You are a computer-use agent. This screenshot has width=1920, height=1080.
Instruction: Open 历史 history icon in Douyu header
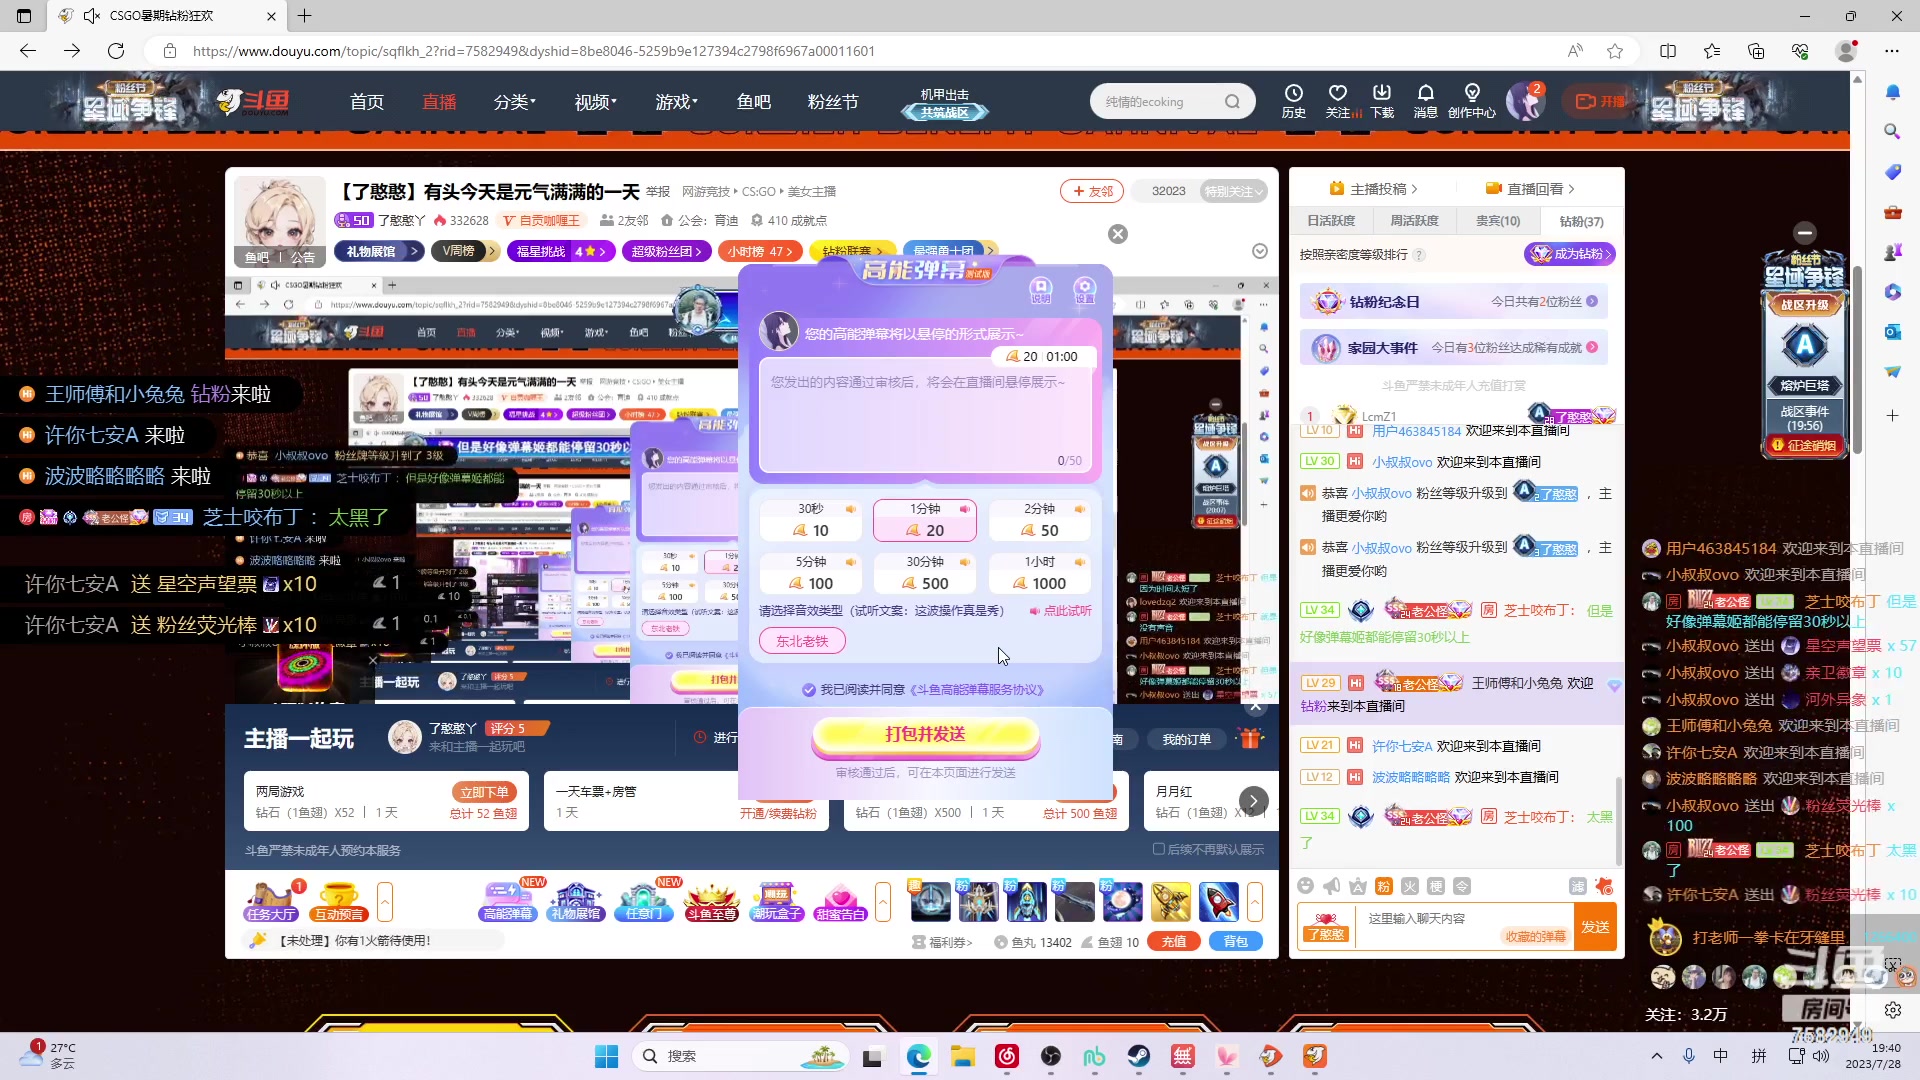(x=1294, y=101)
